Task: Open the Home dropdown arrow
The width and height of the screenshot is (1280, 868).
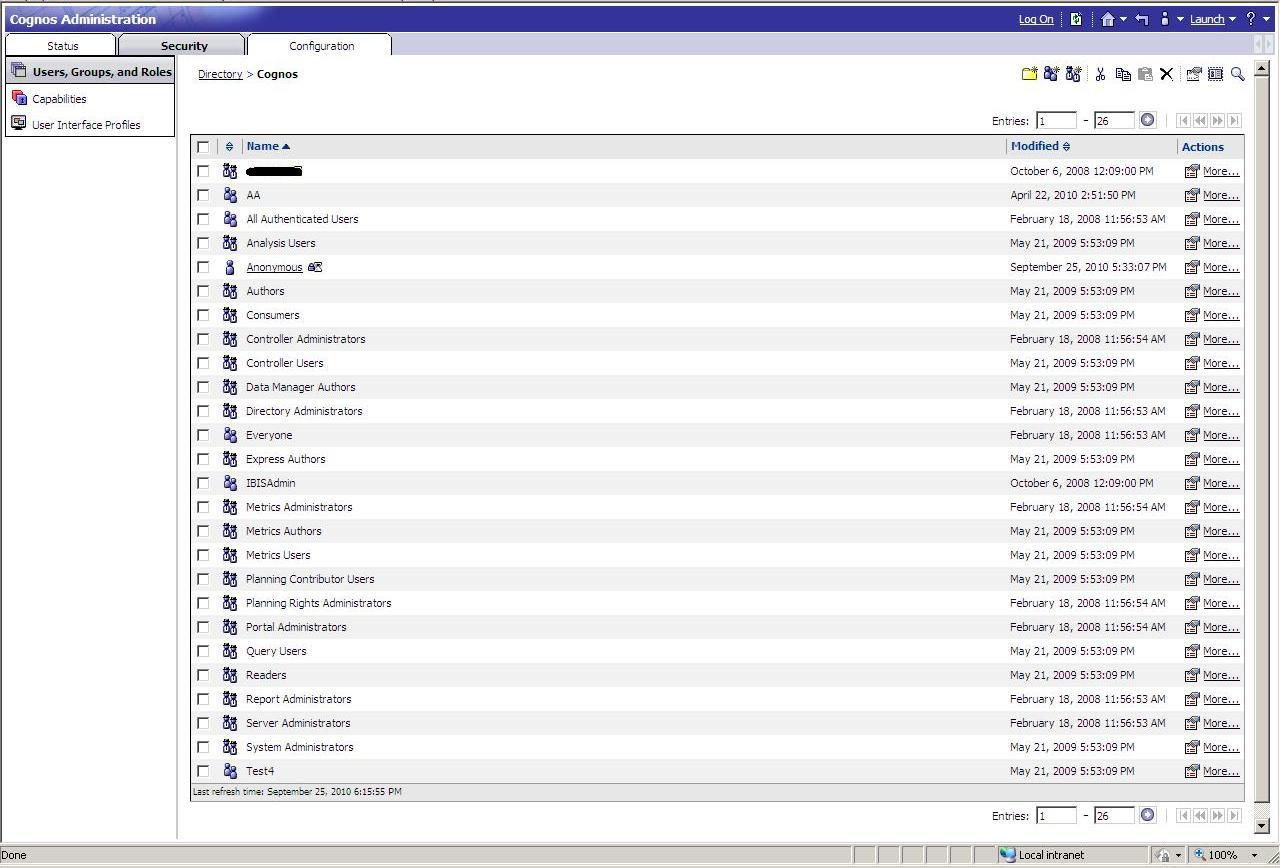Action: coord(1124,19)
